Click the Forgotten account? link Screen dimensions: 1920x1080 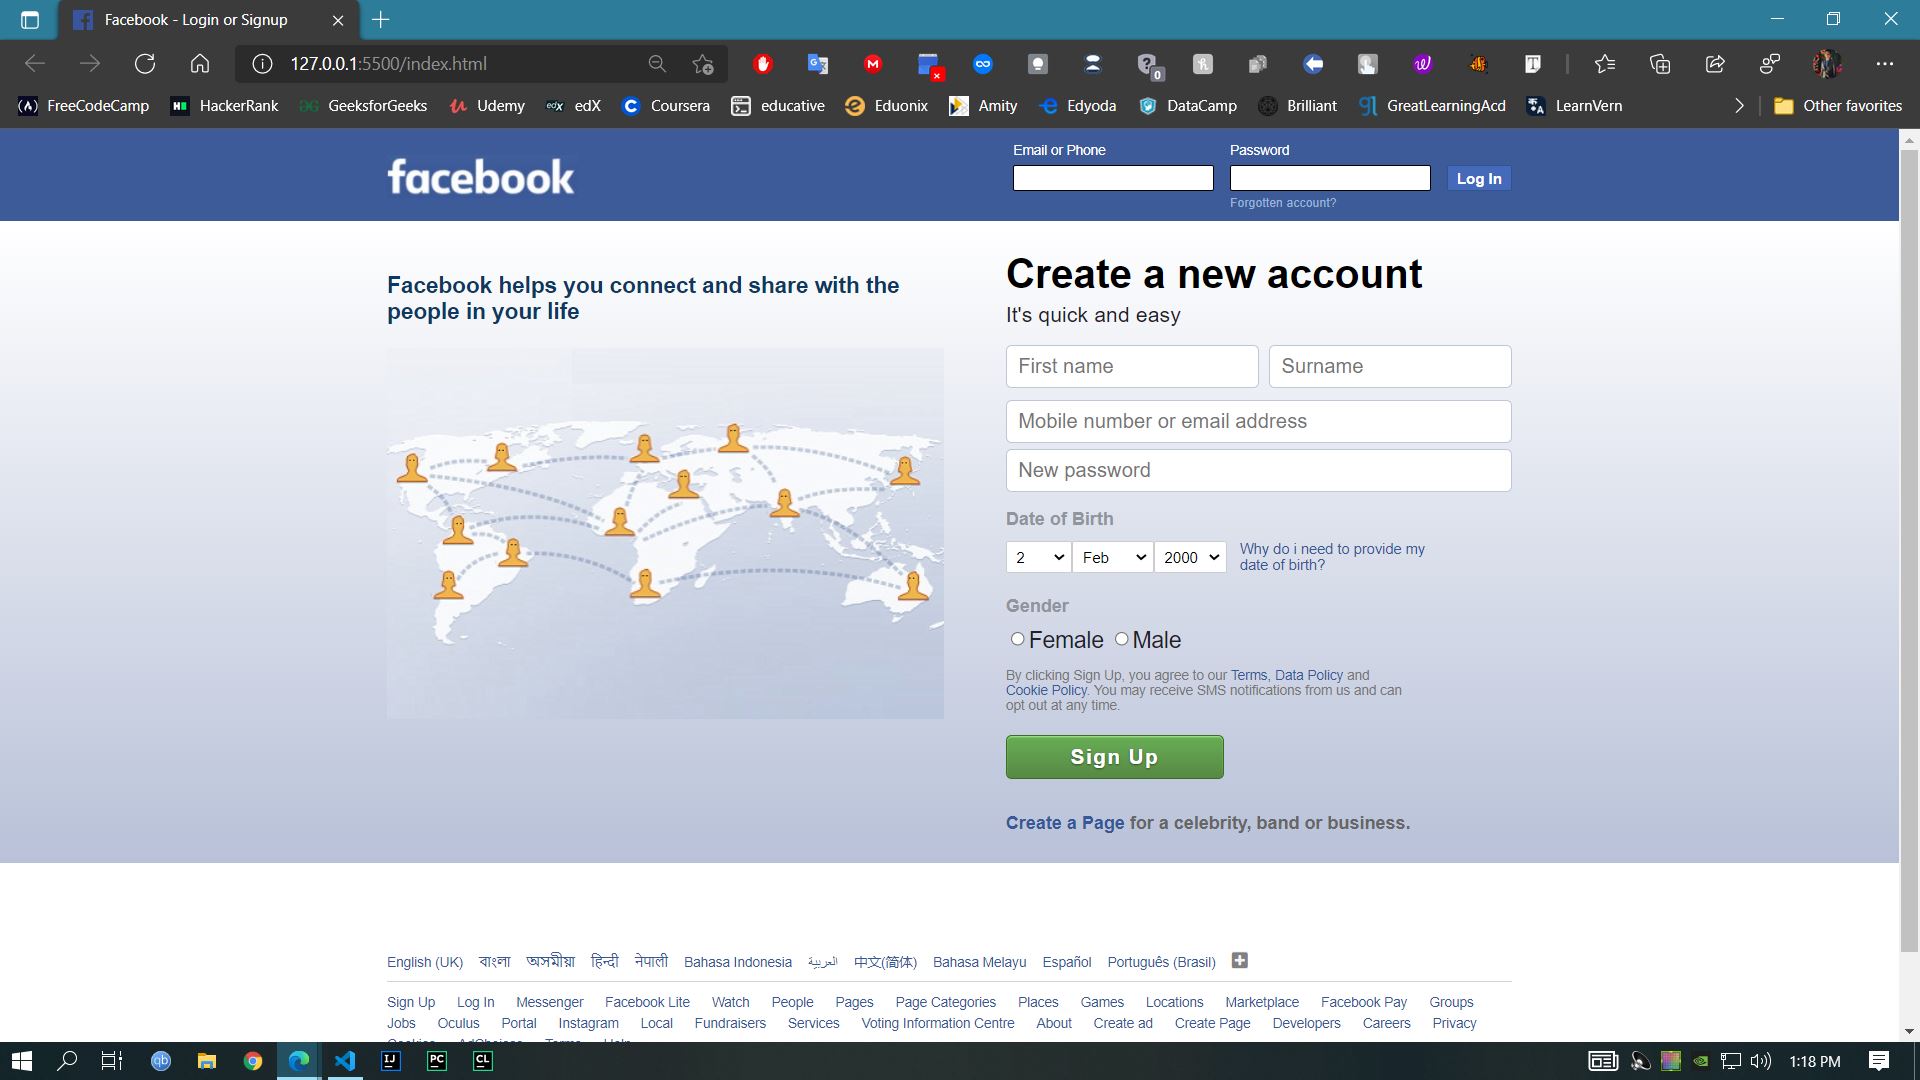[x=1283, y=202]
